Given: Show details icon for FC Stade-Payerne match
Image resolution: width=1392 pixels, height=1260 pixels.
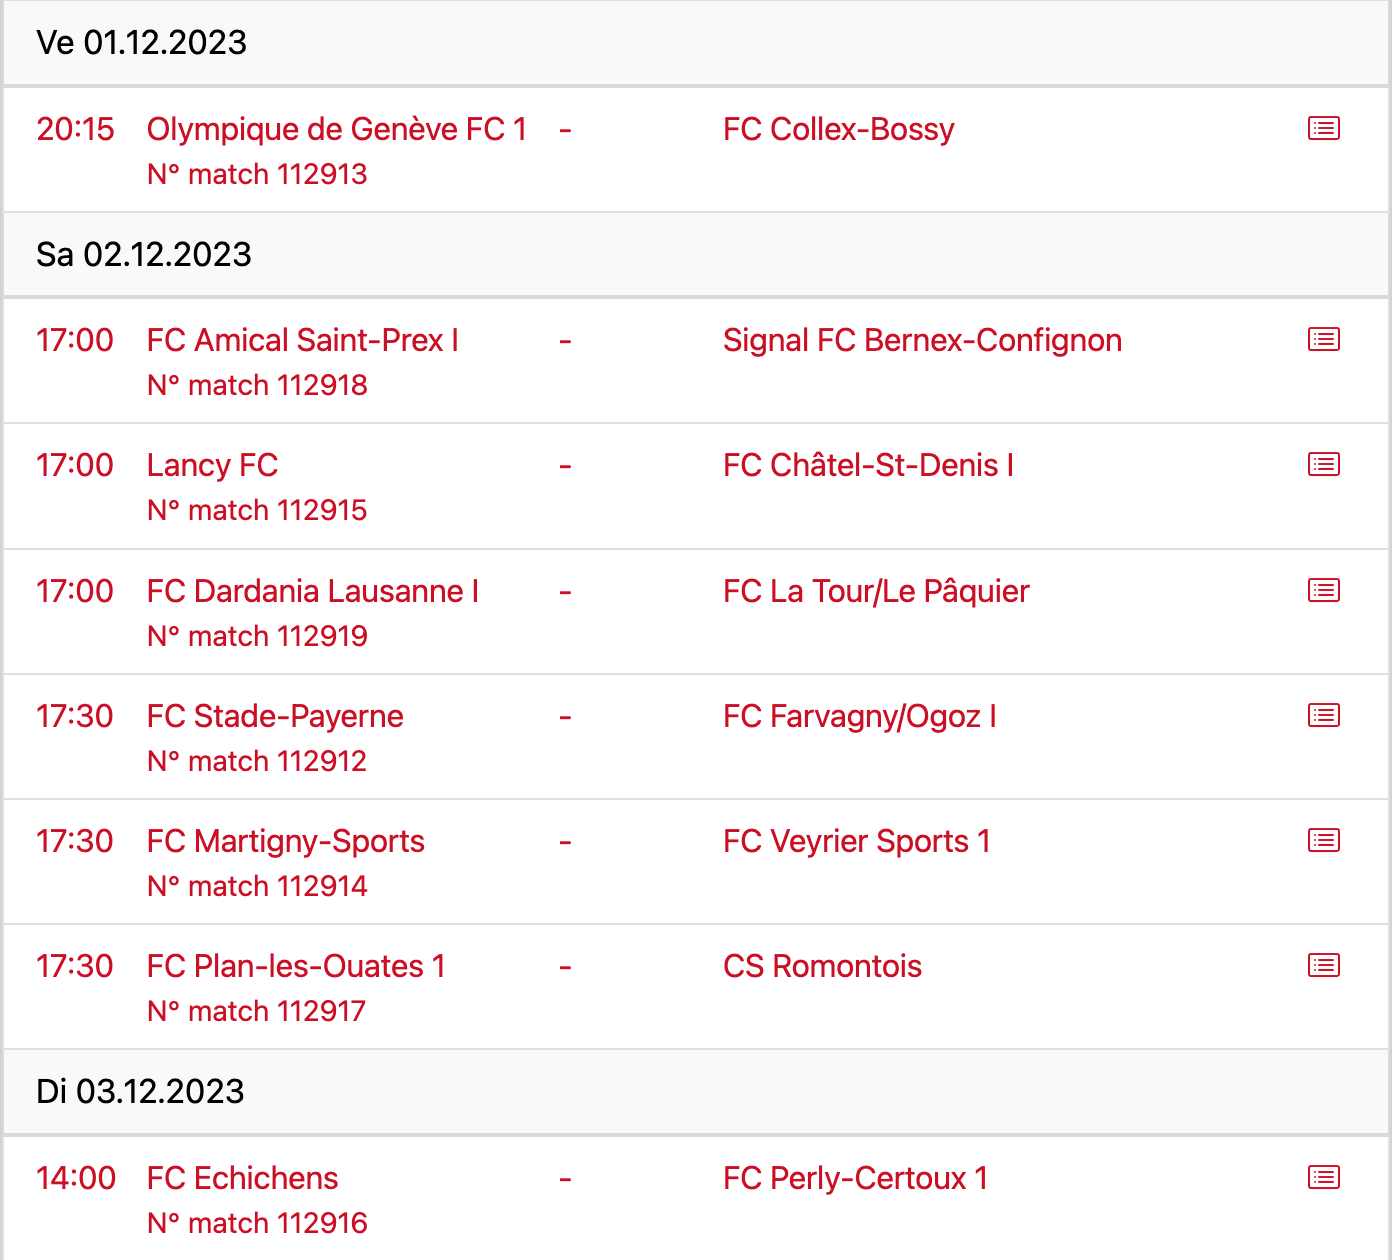Looking at the screenshot, I should tap(1323, 715).
